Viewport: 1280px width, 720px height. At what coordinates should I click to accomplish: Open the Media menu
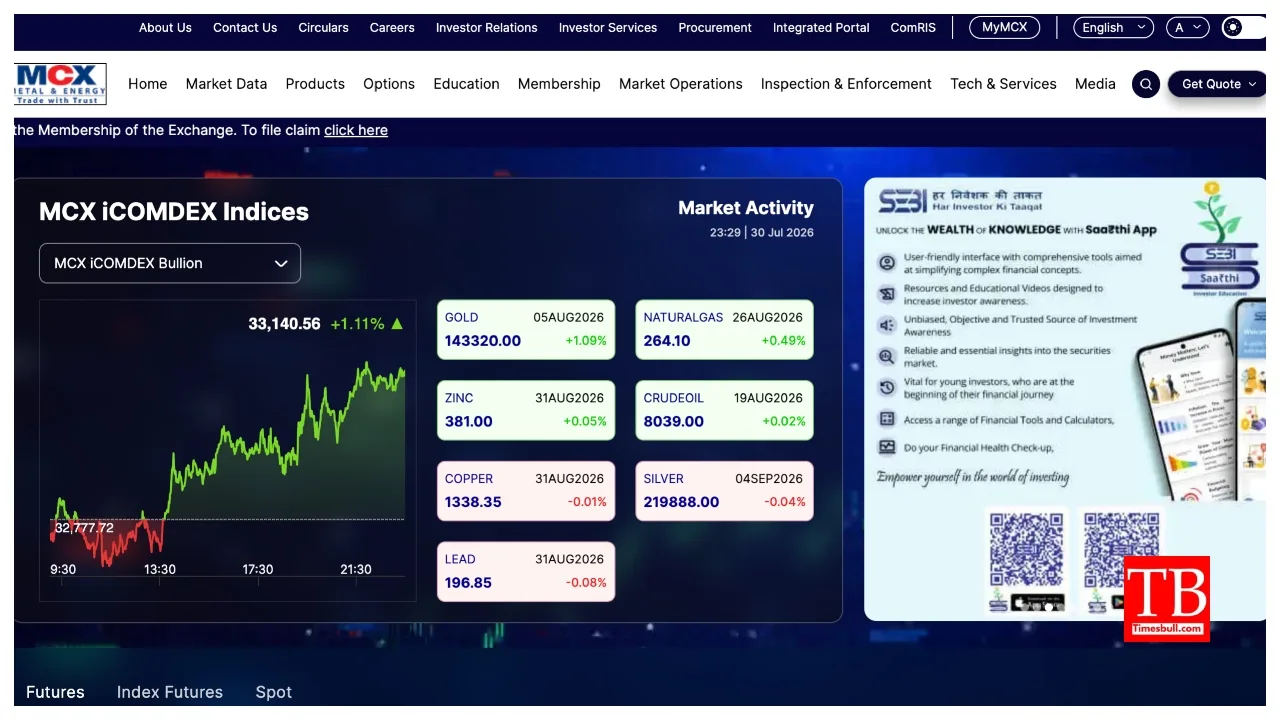[1095, 84]
